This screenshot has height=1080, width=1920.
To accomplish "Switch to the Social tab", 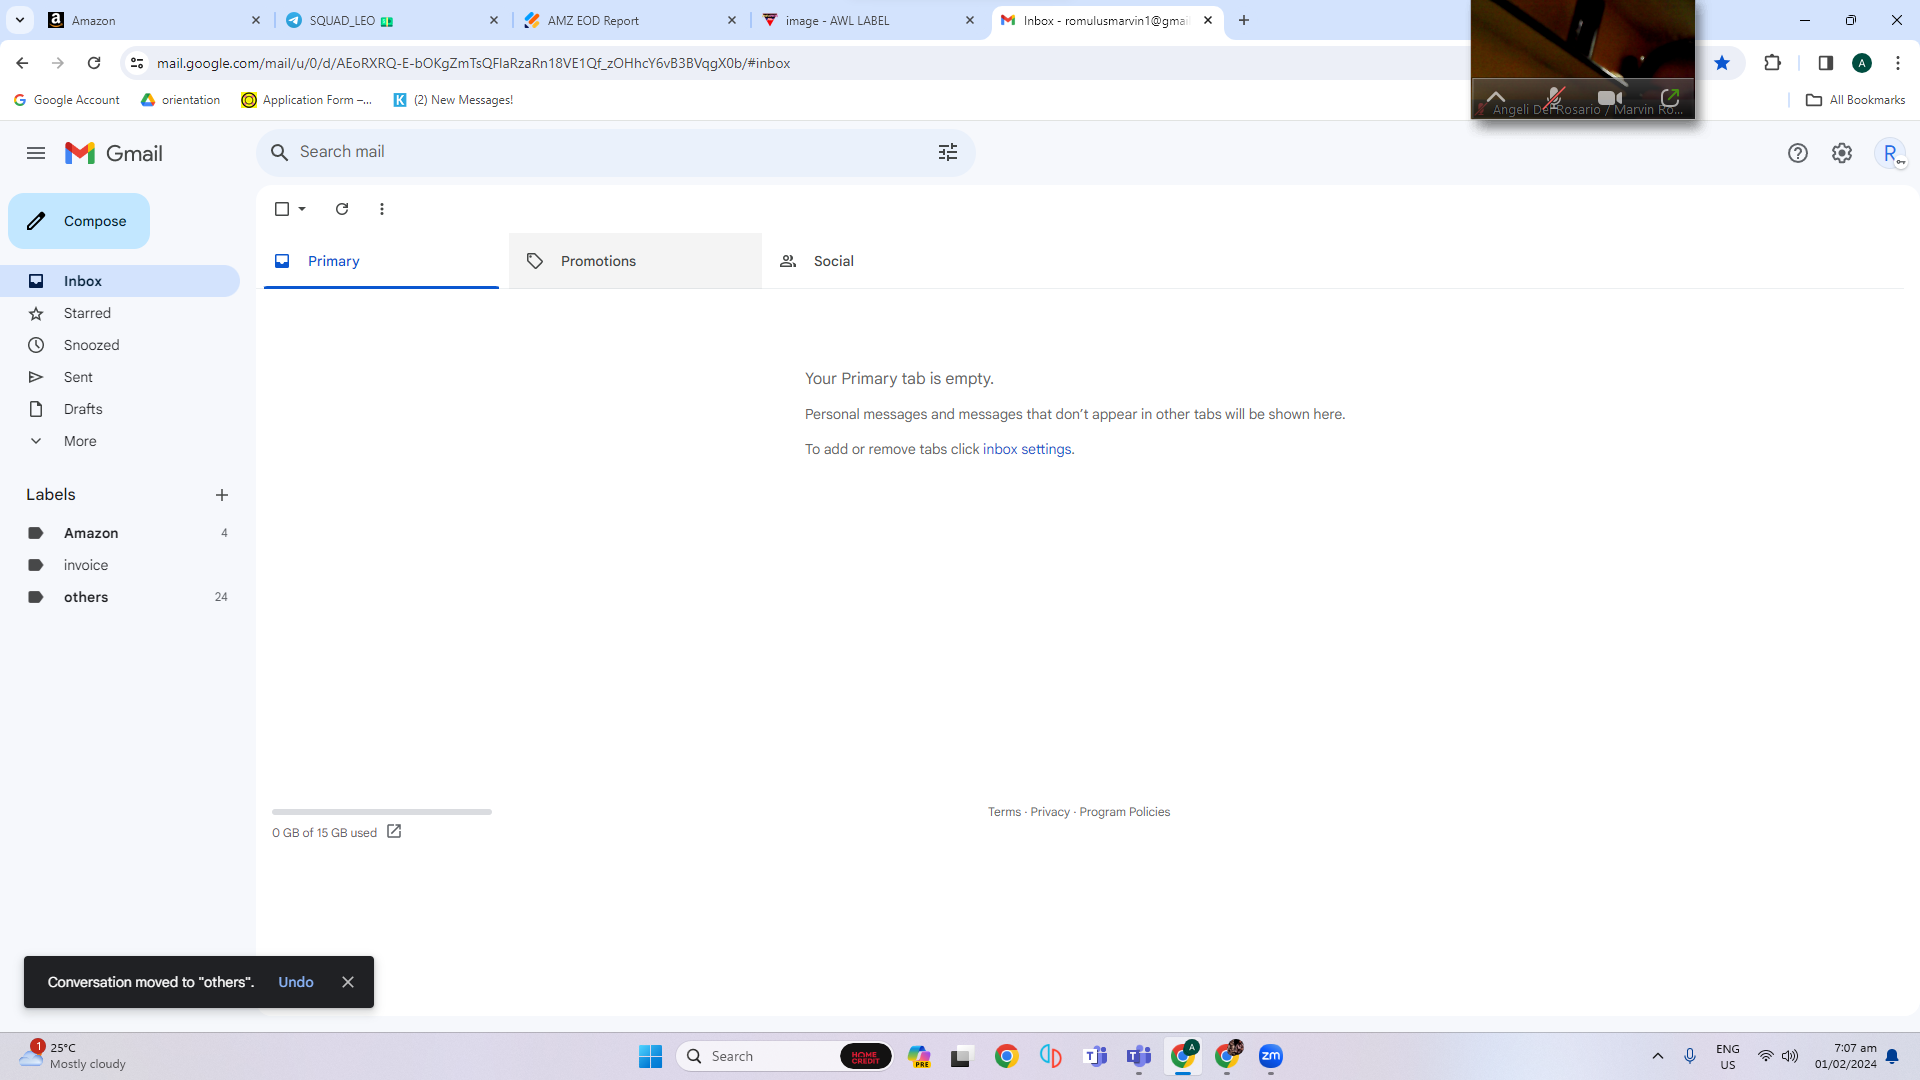I will click(x=888, y=261).
